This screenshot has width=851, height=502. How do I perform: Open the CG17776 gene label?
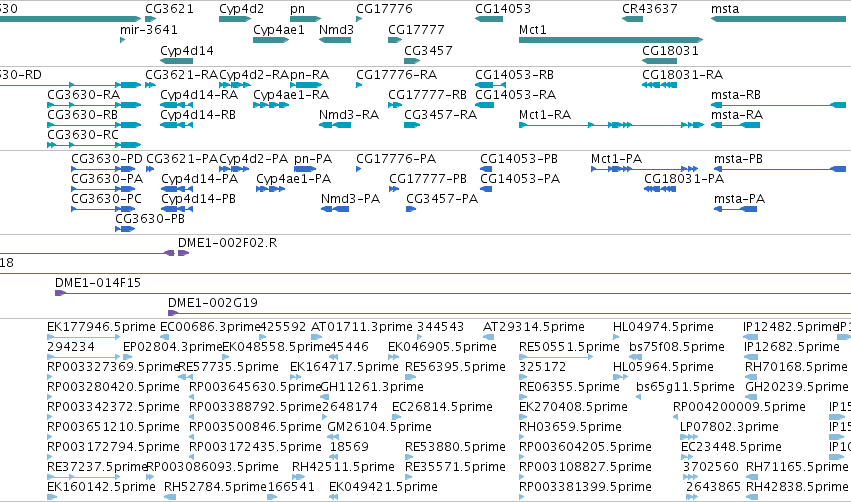(384, 9)
